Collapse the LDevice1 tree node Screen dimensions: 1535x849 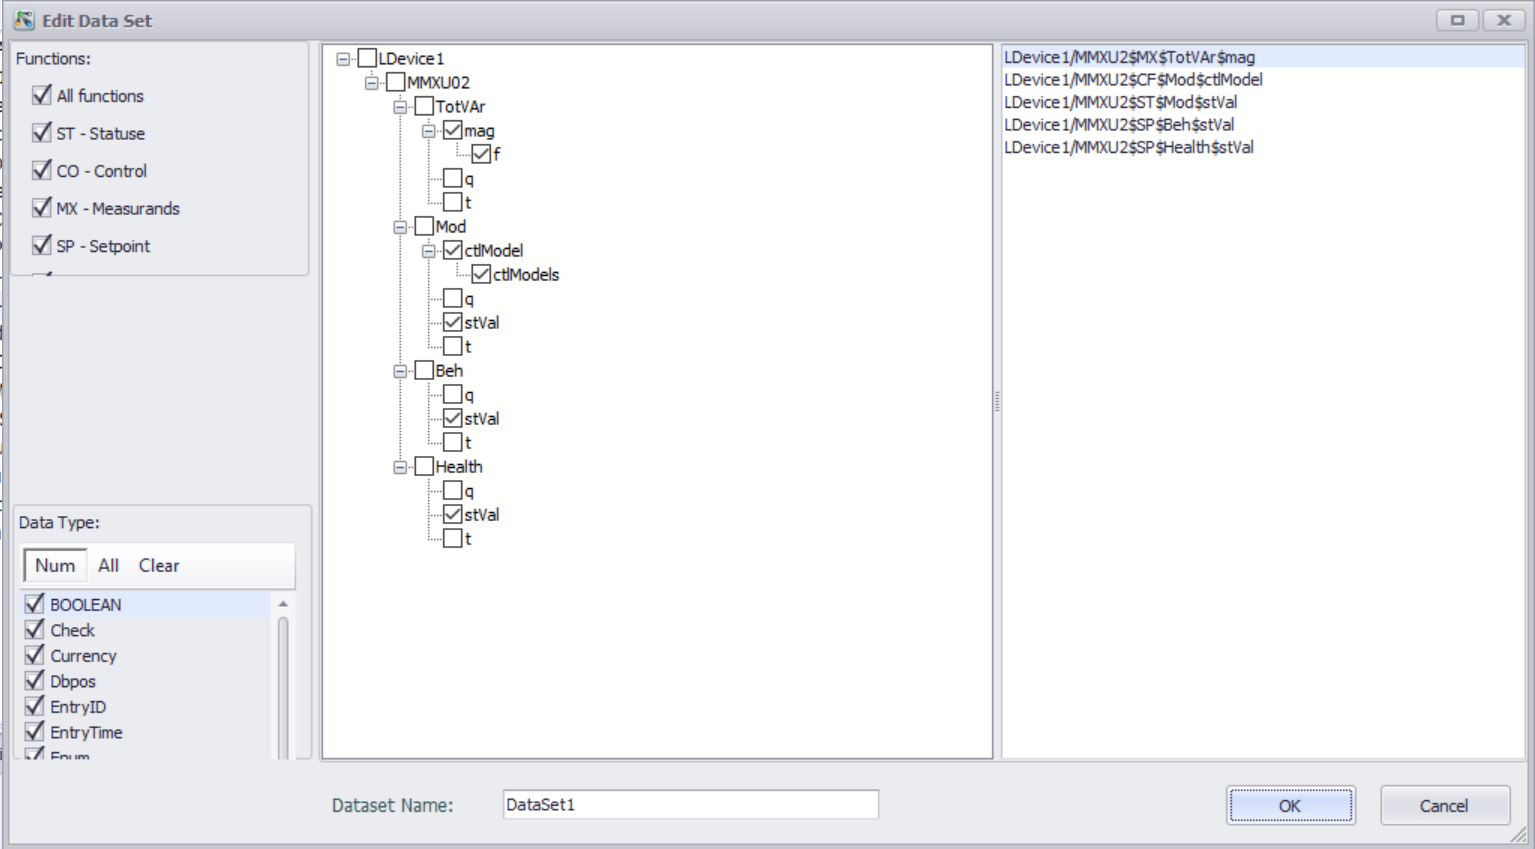tap(343, 59)
